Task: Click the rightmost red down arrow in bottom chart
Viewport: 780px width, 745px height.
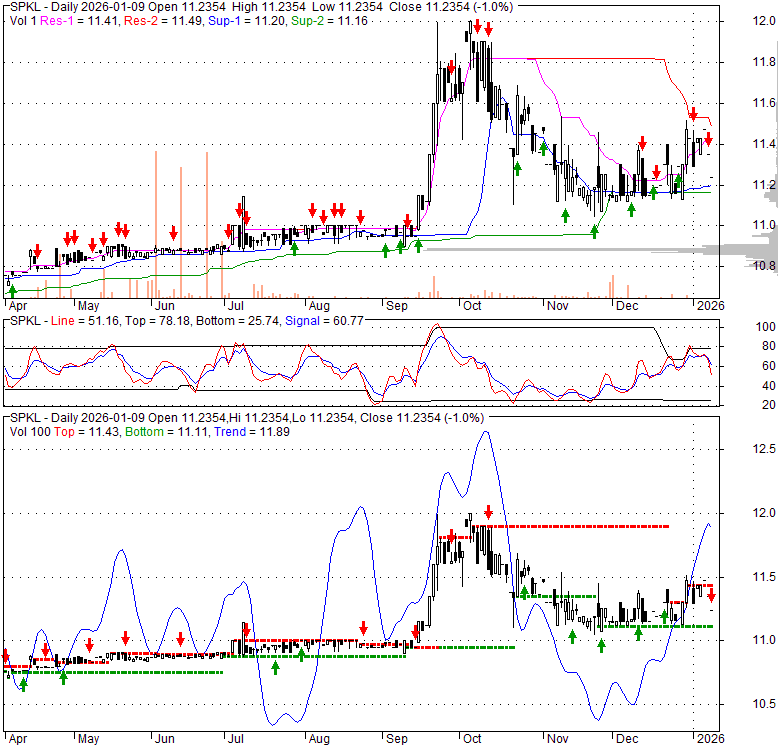Action: pos(711,596)
